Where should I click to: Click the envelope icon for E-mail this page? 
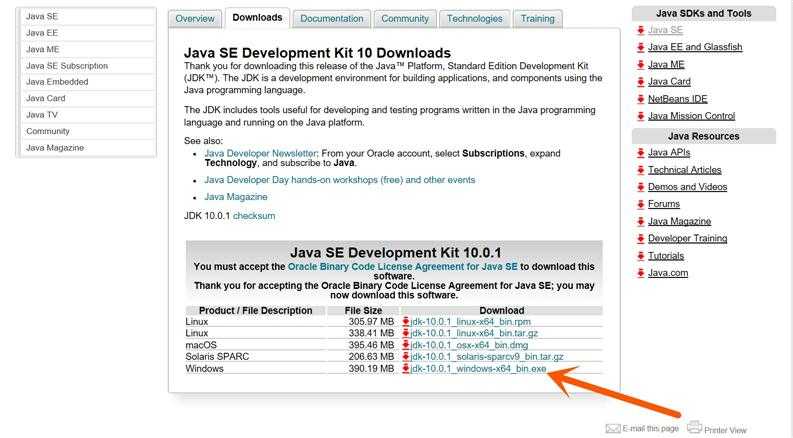coord(613,429)
